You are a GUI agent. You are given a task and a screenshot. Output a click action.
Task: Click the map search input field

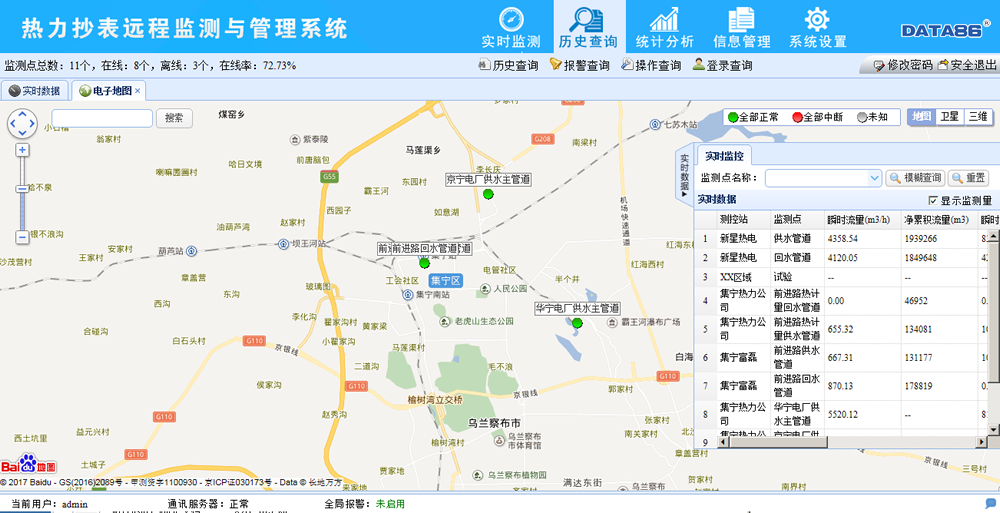click(101, 118)
